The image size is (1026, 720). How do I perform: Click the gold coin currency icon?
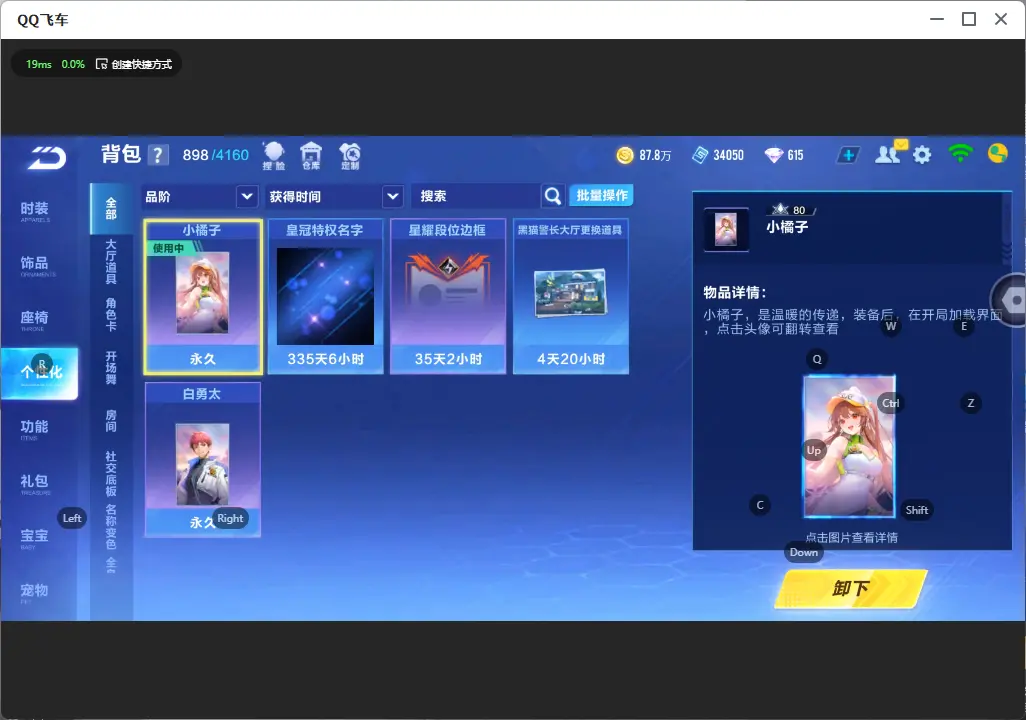point(625,155)
